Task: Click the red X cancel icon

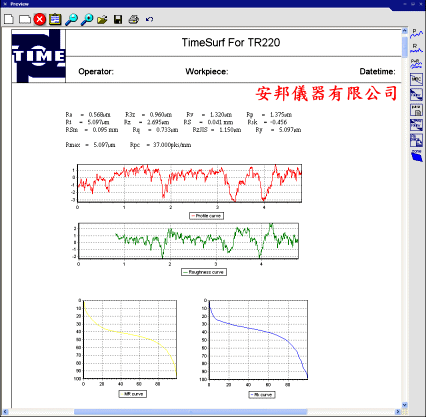Action: click(39, 19)
